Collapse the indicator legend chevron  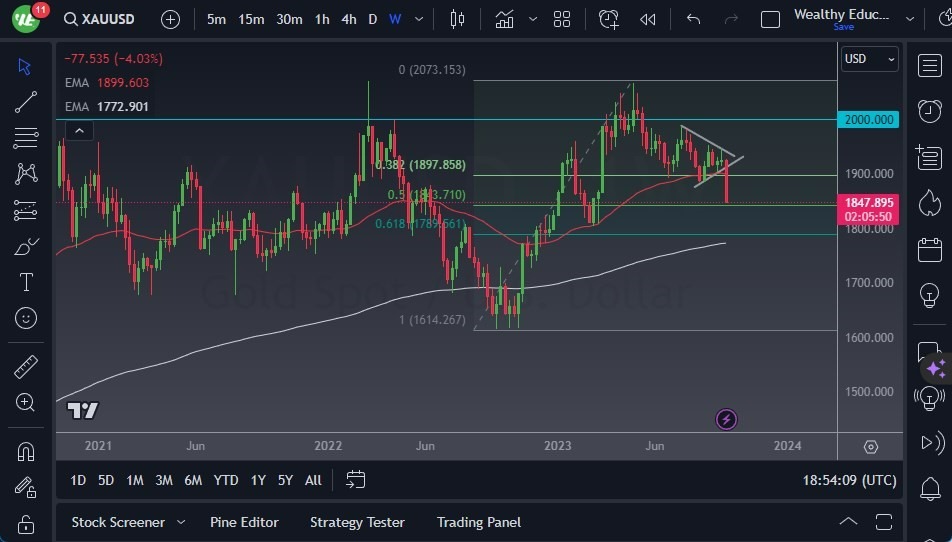(79, 130)
